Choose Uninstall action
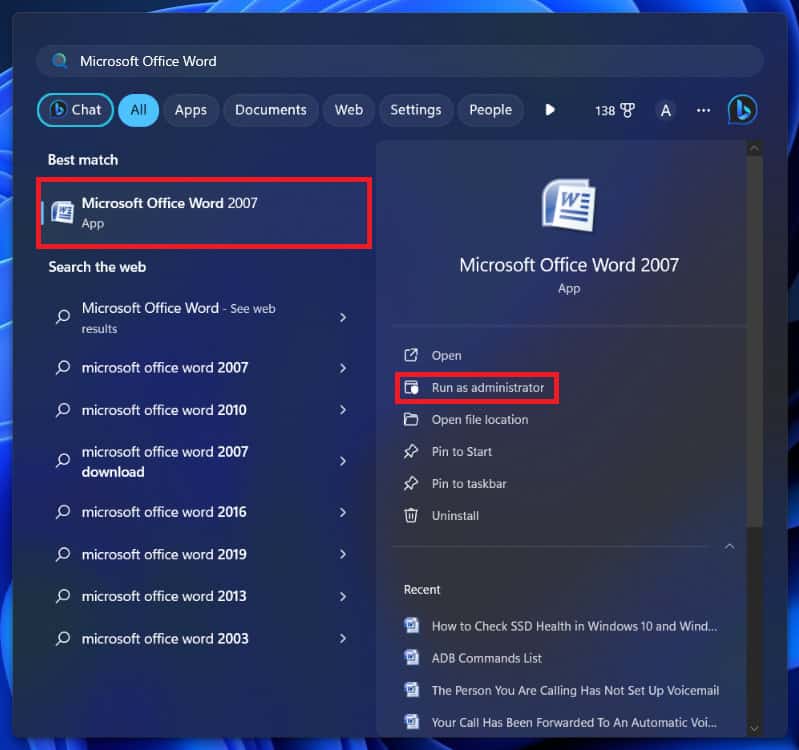The height and width of the screenshot is (750, 799). (455, 516)
